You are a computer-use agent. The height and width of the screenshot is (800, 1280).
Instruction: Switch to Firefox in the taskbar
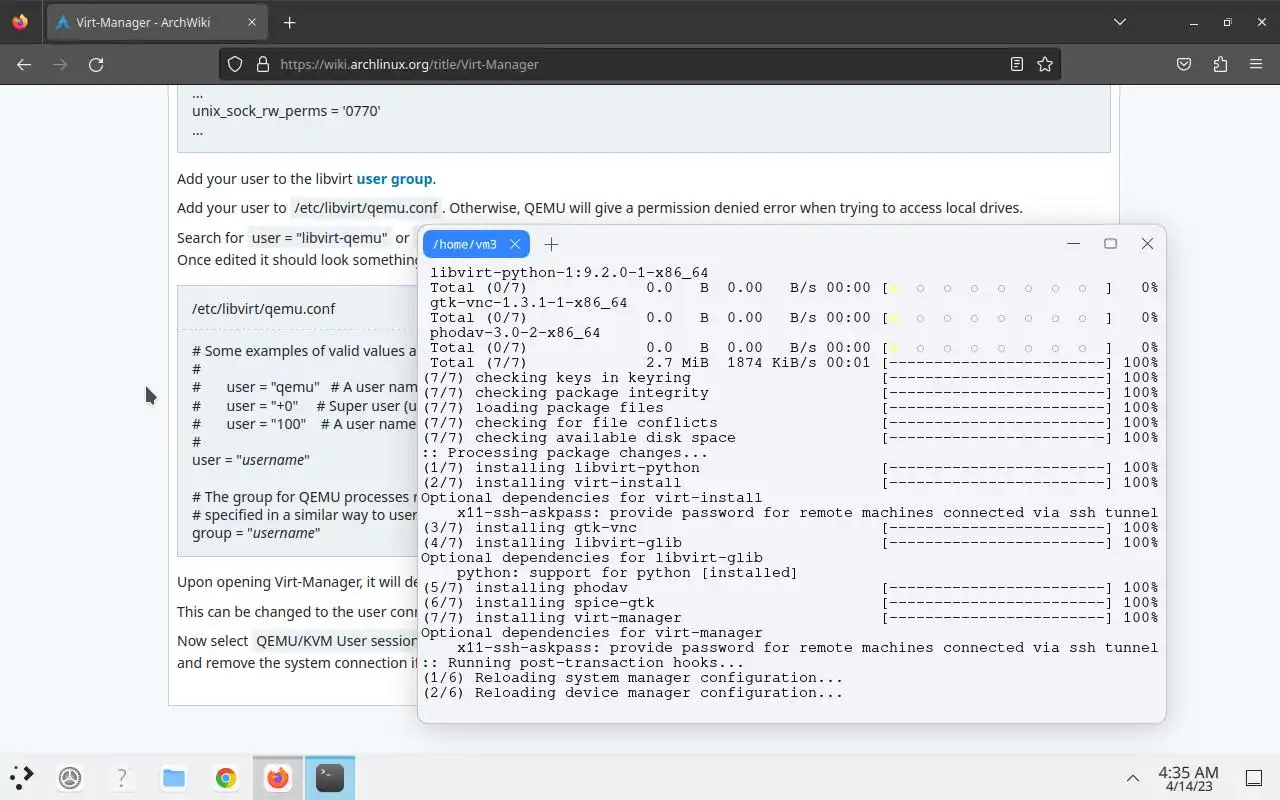[278, 777]
